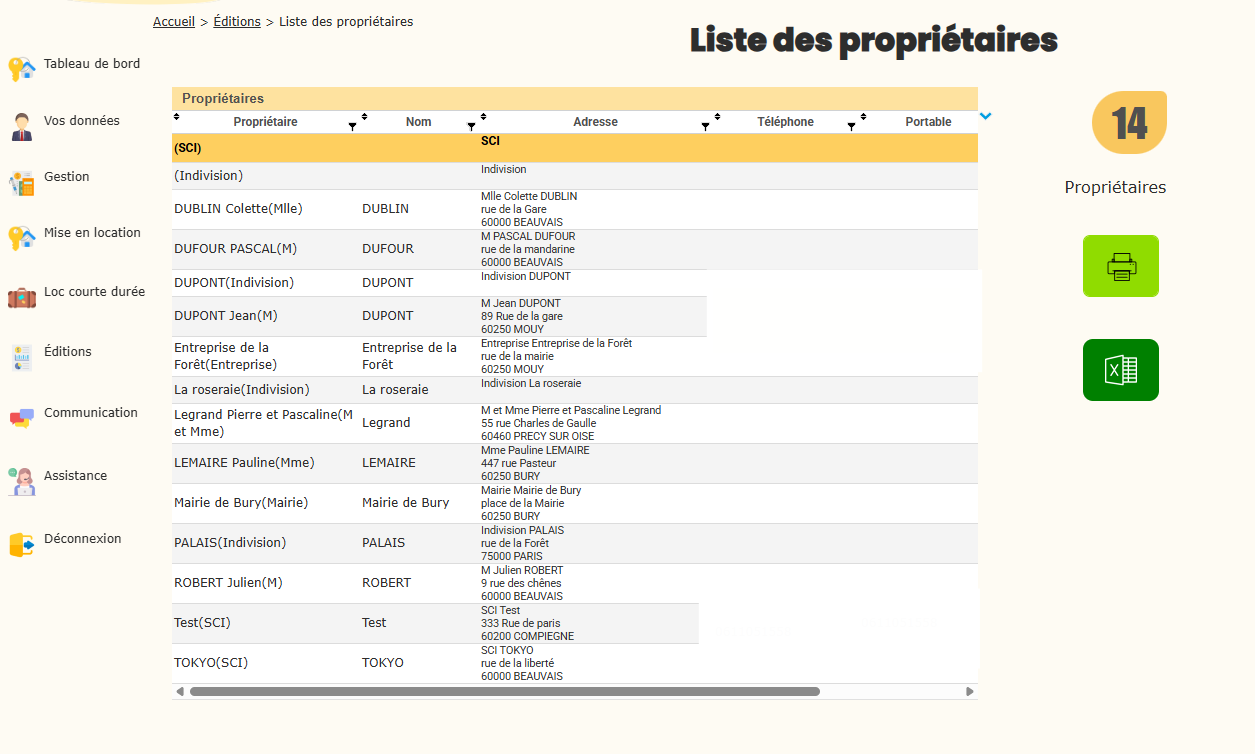
Task: Expand the blue chevron beside Portable column
Action: coord(986,116)
